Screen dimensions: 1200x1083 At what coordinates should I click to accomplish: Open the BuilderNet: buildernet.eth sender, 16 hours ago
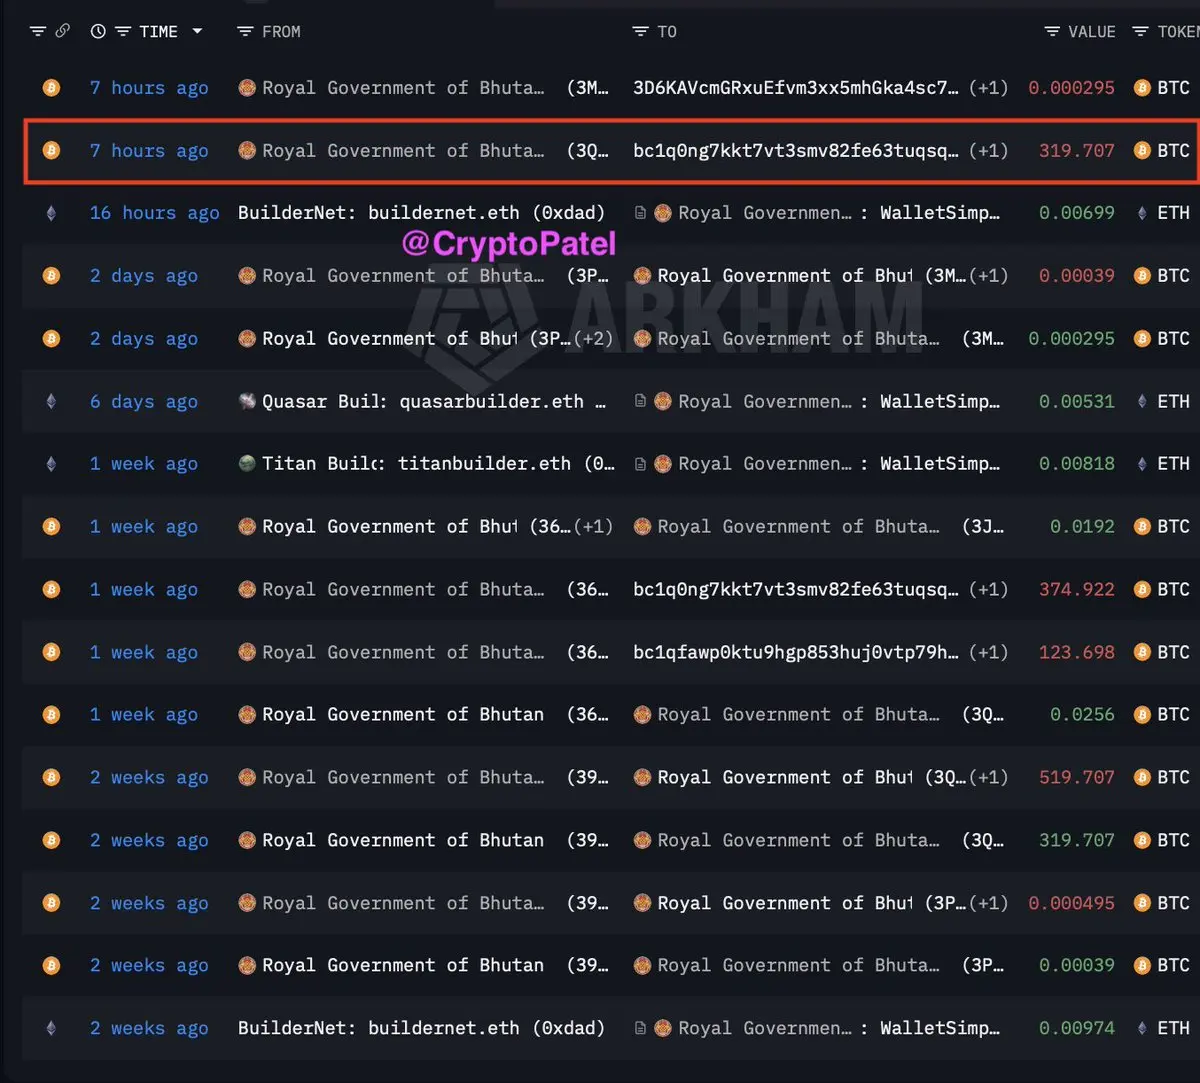(x=421, y=213)
